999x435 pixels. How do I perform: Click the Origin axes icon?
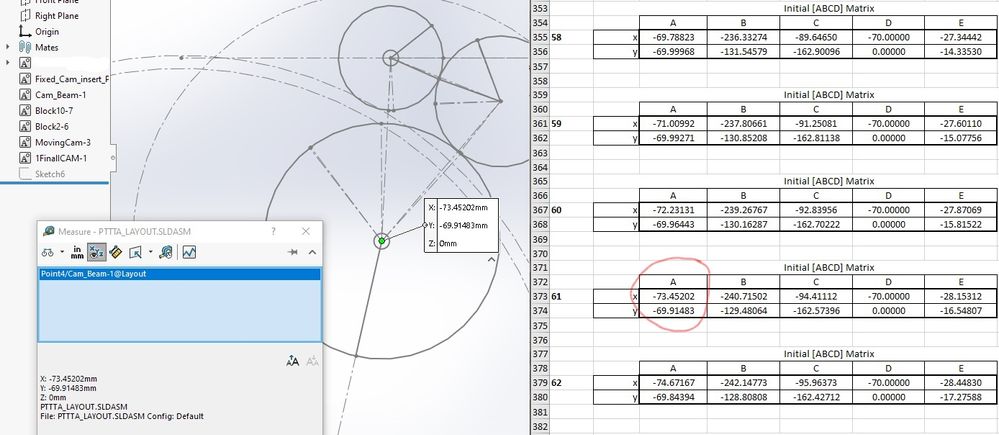tap(25, 31)
